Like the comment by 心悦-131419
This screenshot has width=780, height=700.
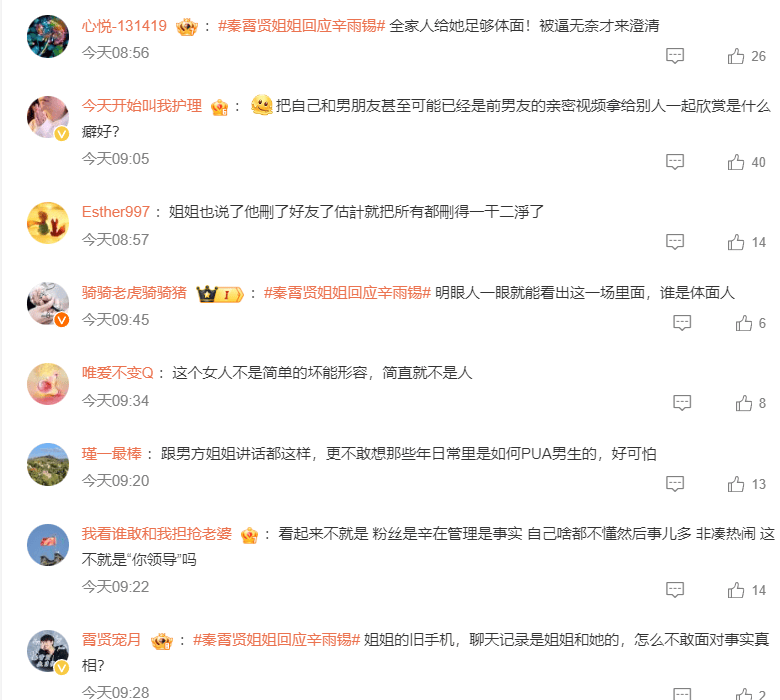736,56
